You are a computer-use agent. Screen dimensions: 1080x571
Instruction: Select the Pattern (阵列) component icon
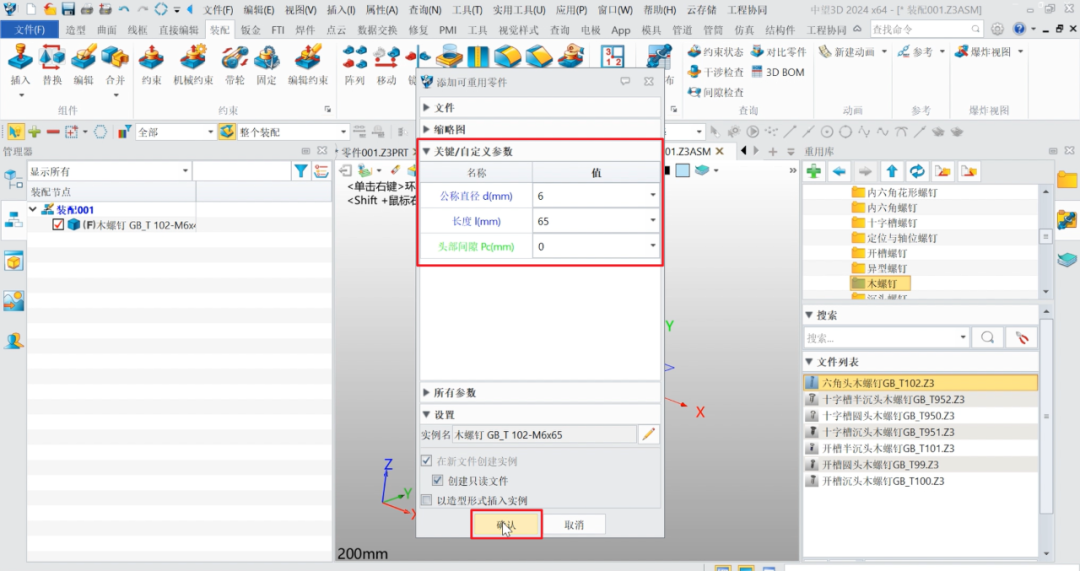click(x=355, y=57)
